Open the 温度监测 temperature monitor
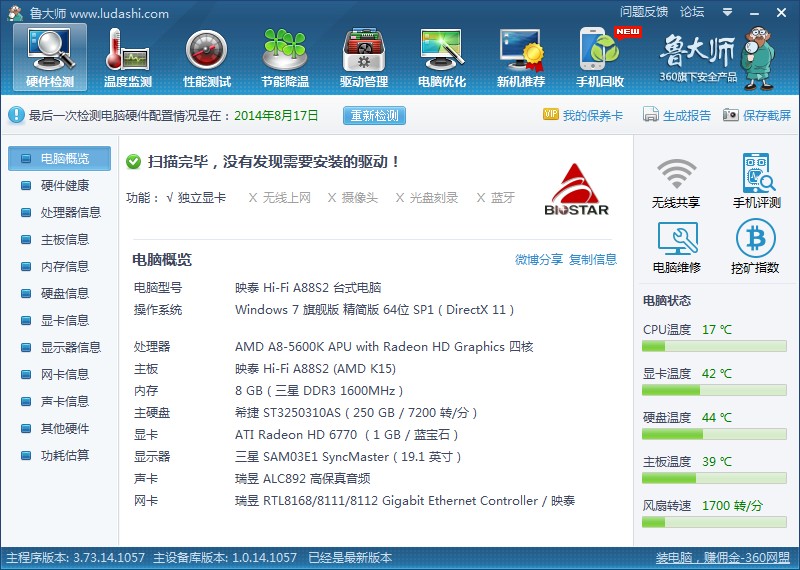Image resolution: width=800 pixels, height=570 pixels. 128,58
